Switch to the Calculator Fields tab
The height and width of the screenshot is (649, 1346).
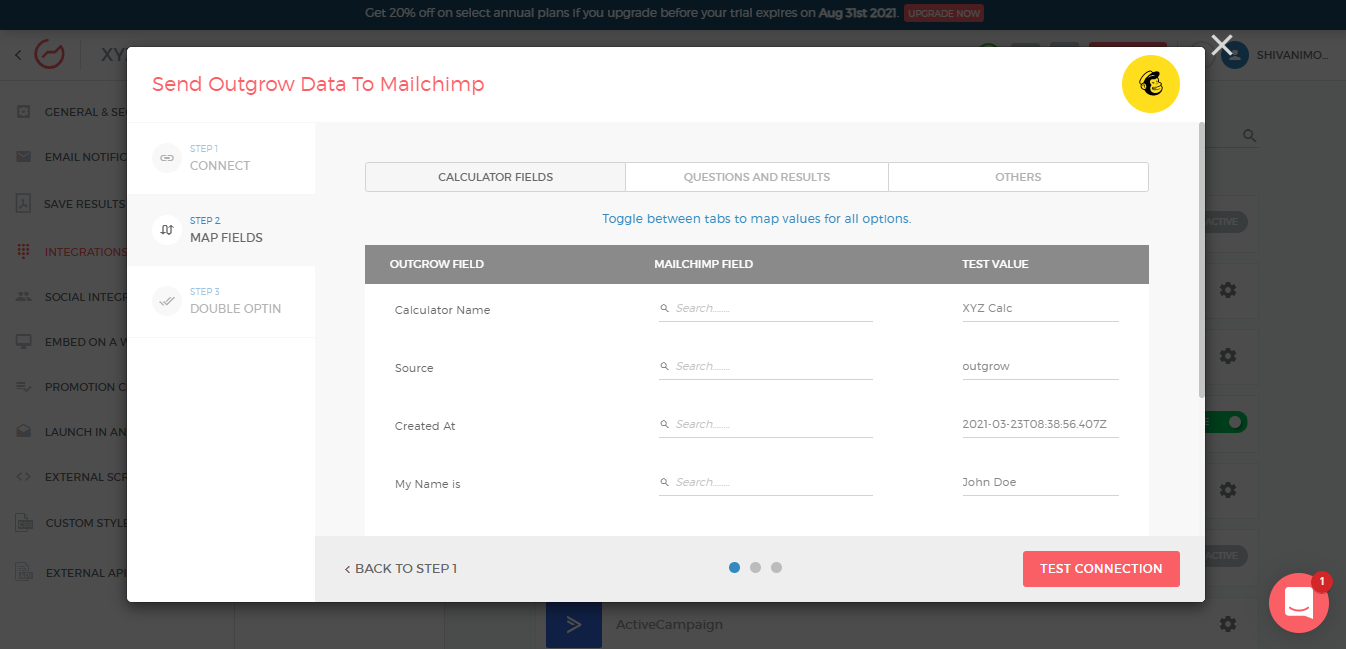(496, 177)
